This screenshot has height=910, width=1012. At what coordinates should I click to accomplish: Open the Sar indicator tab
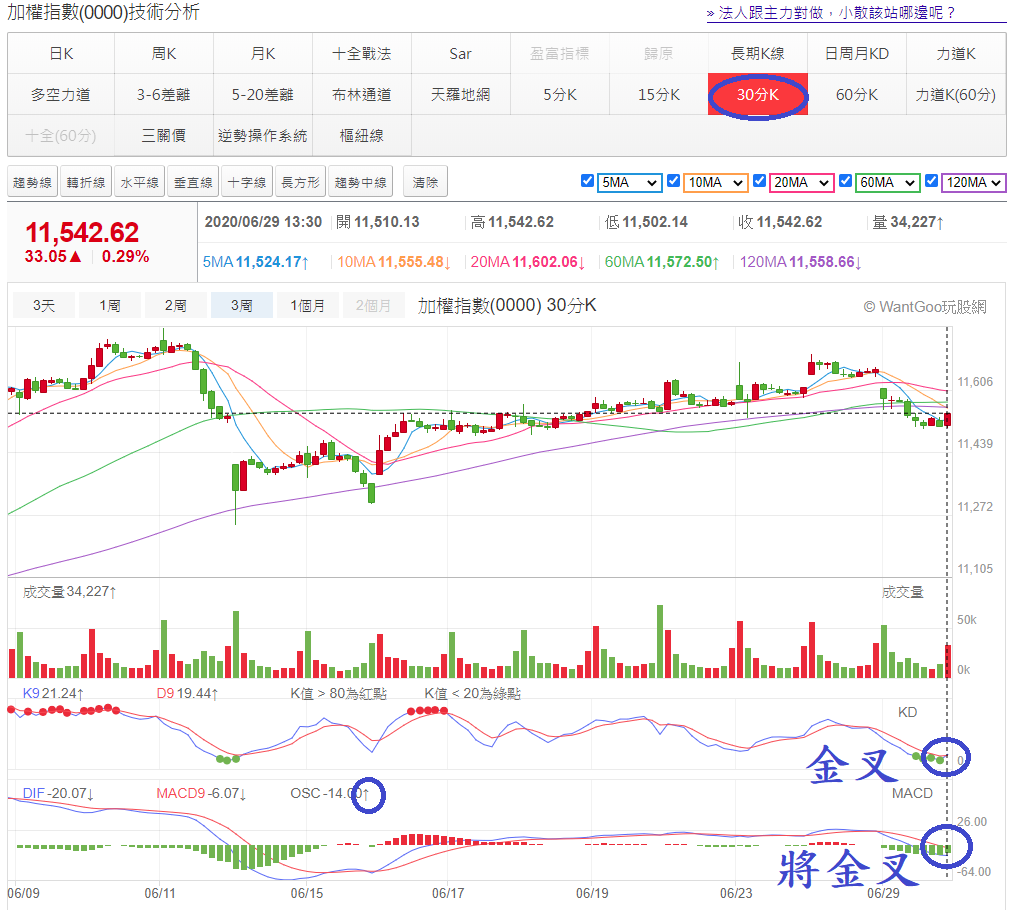(460, 54)
